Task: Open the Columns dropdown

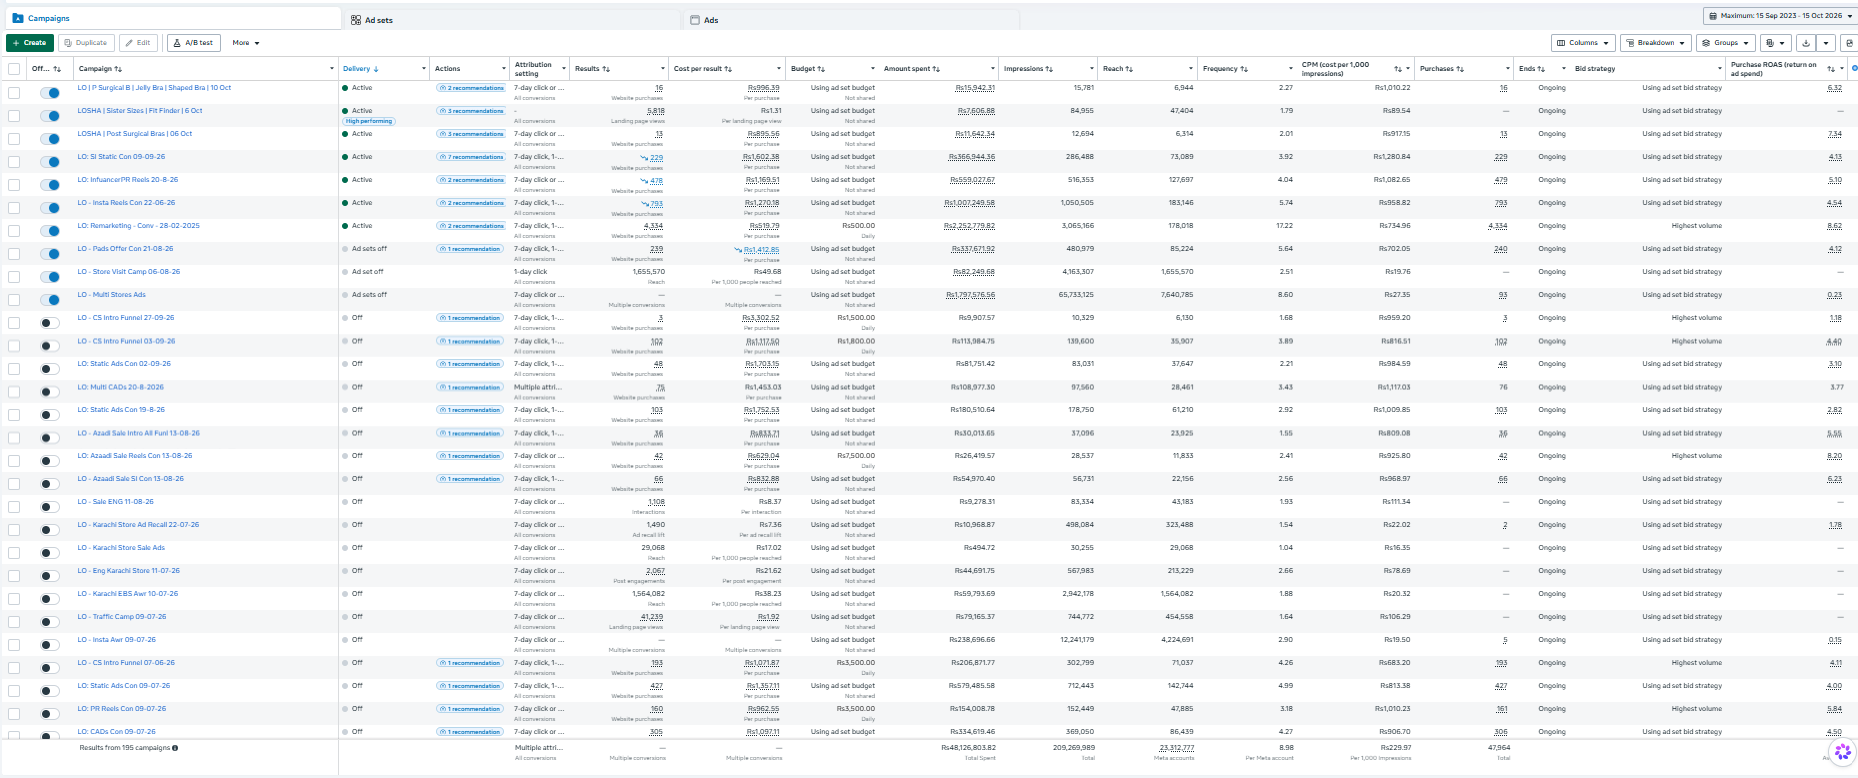Action: tap(1583, 43)
